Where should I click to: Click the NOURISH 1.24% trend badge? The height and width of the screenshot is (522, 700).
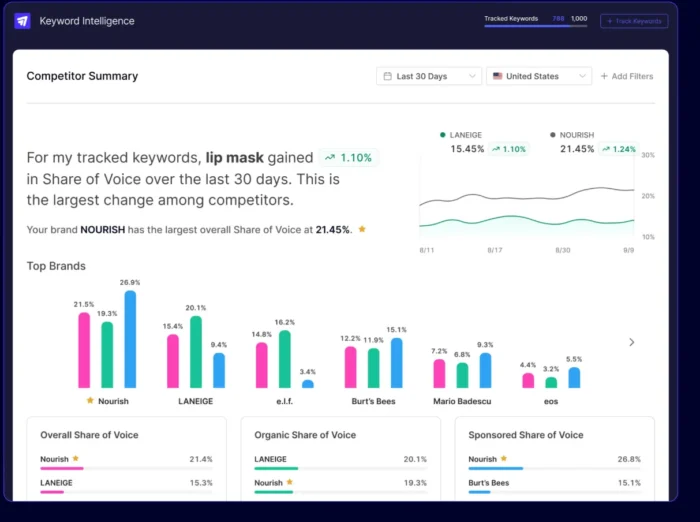tap(619, 149)
